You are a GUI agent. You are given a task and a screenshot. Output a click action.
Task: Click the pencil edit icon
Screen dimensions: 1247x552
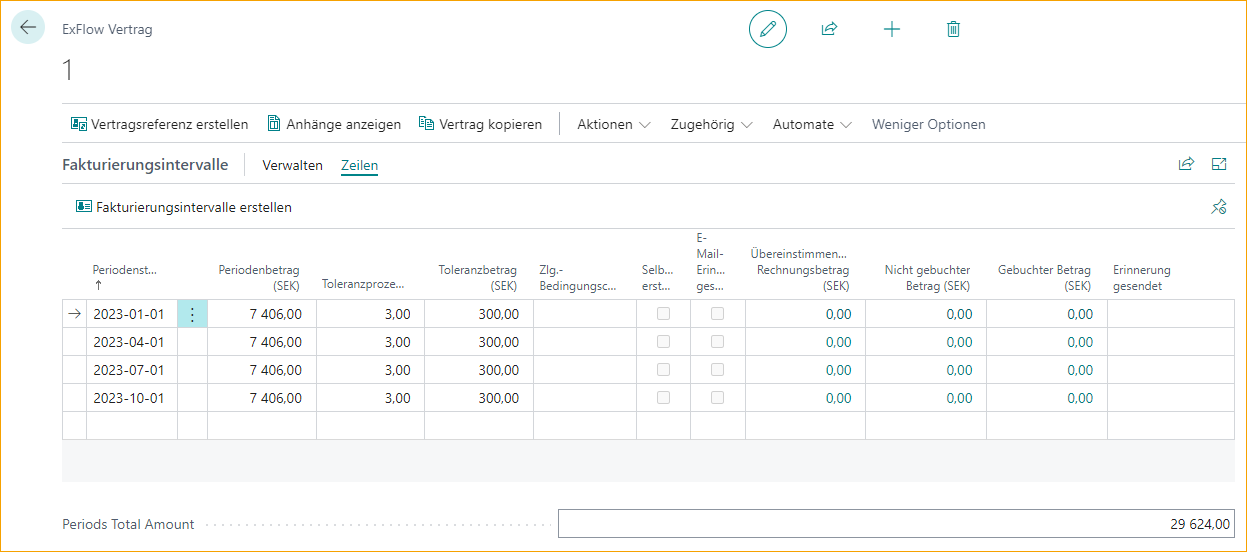click(x=768, y=29)
